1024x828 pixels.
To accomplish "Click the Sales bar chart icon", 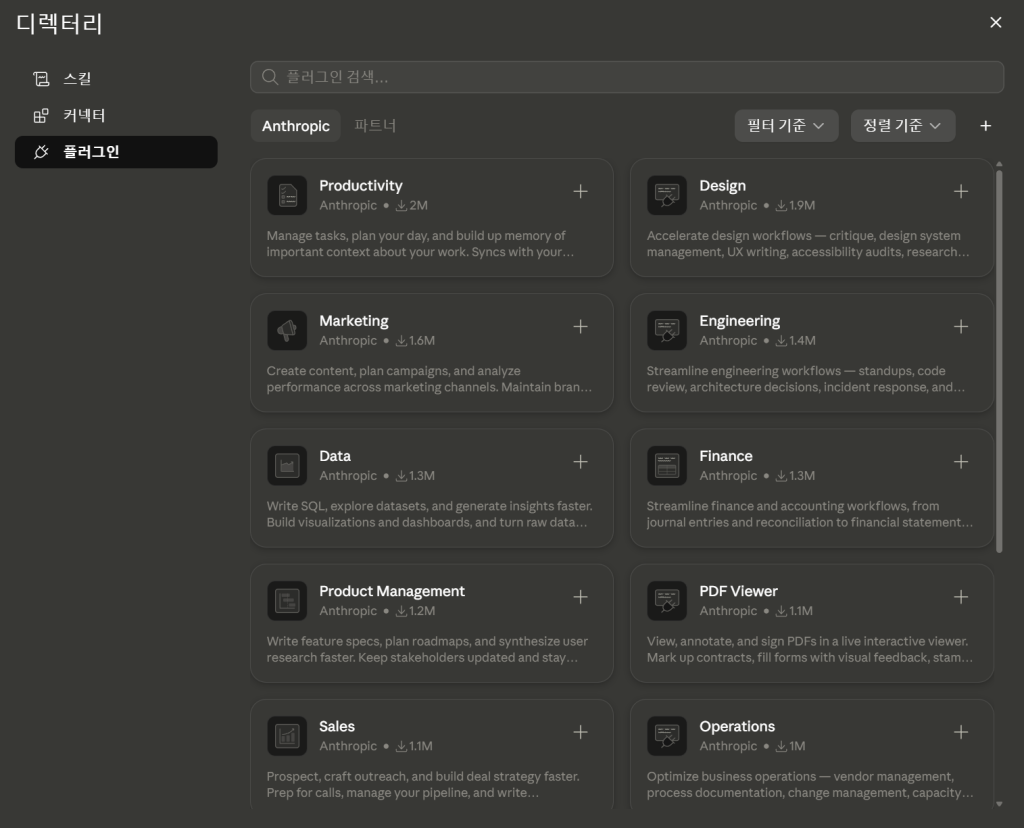I will click(x=287, y=736).
